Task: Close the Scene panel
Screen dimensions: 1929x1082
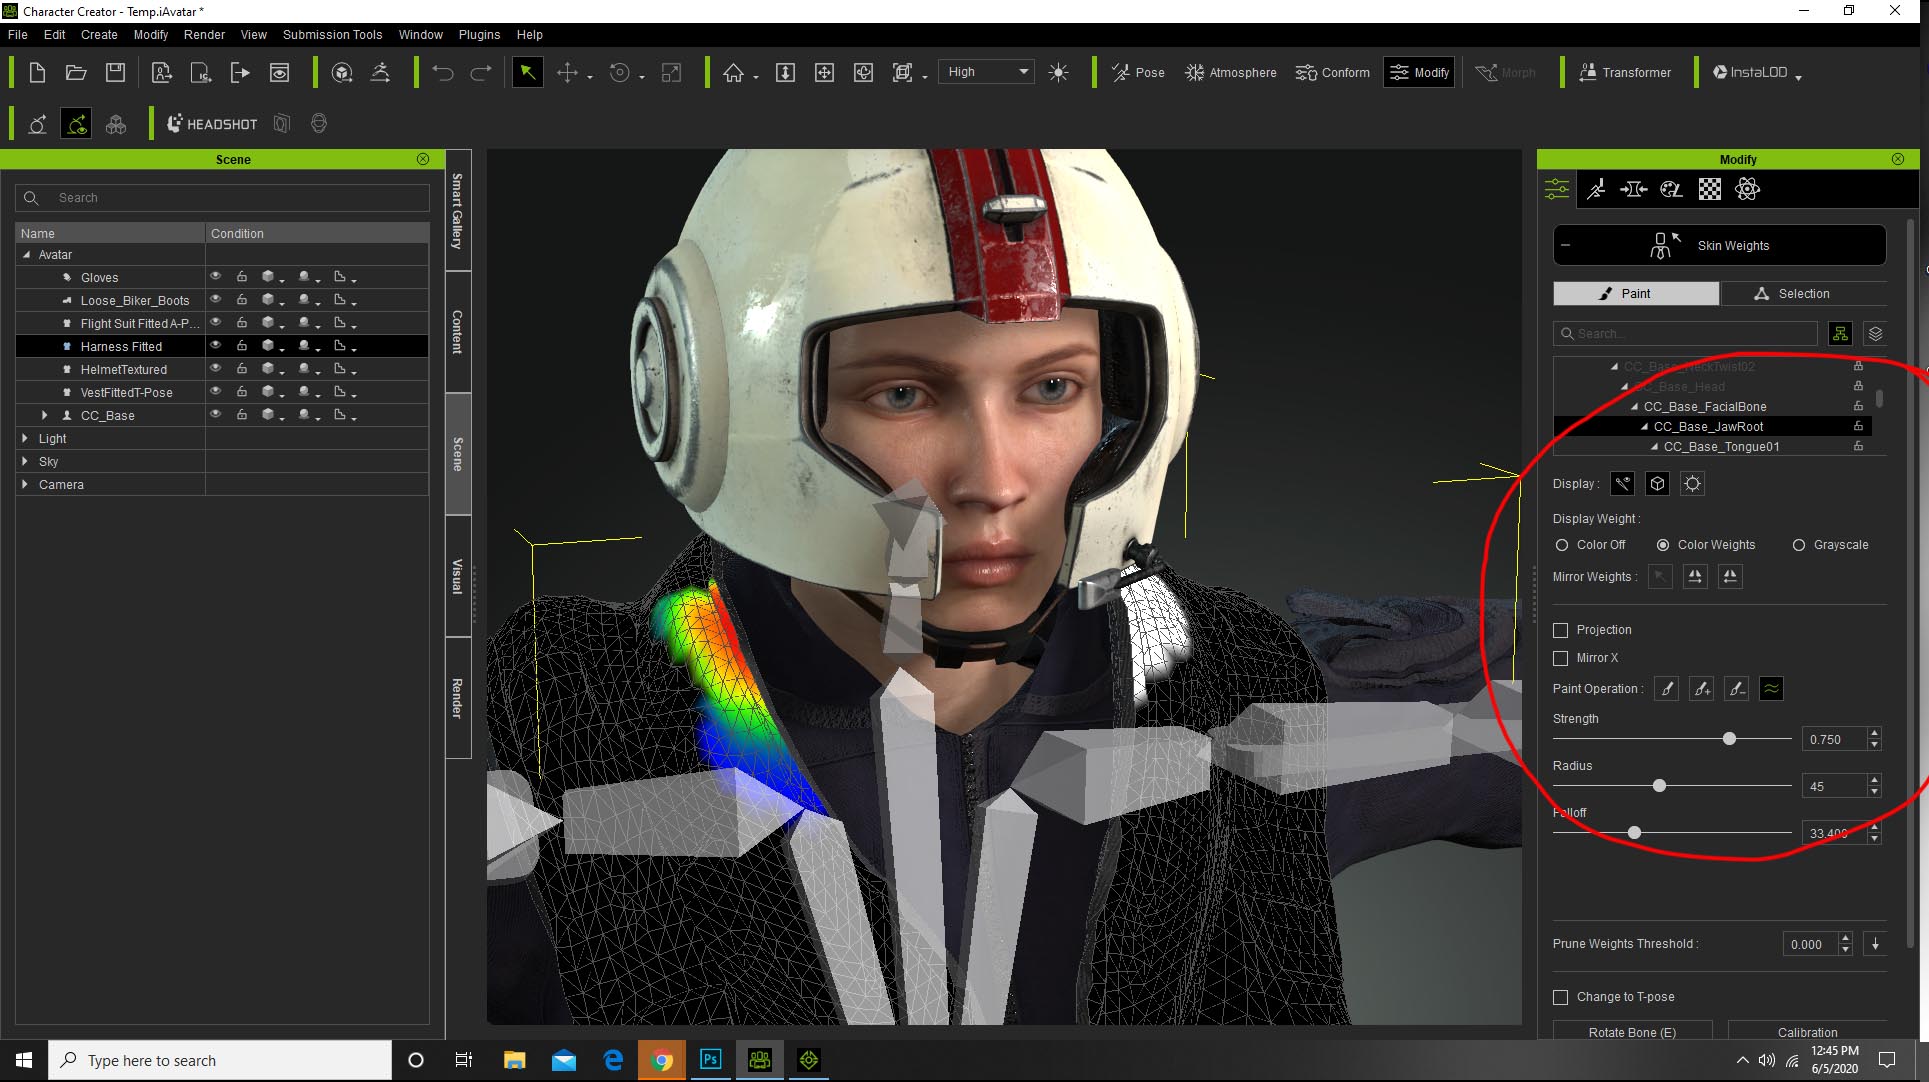Action: [x=423, y=159]
